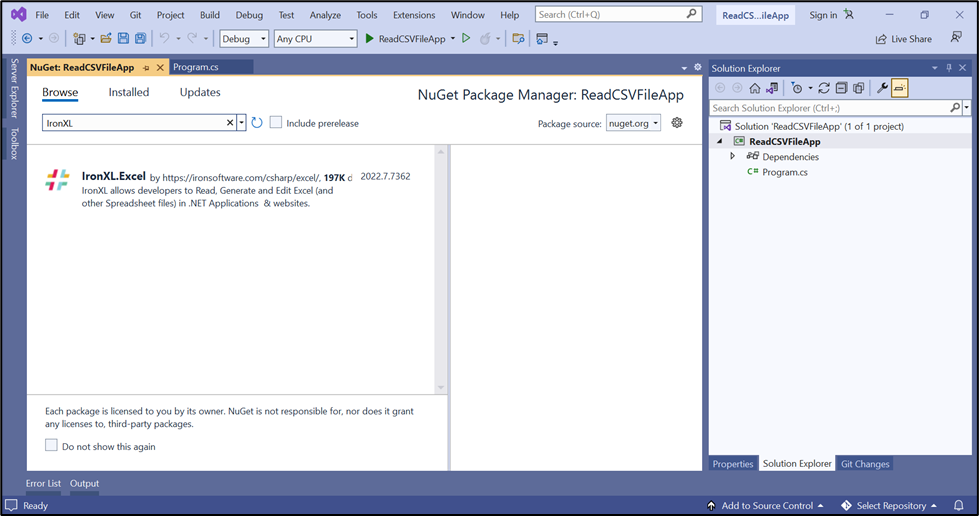This screenshot has height=516, width=979.
Task: Click Add to Source Control in status bar
Action: point(767,505)
